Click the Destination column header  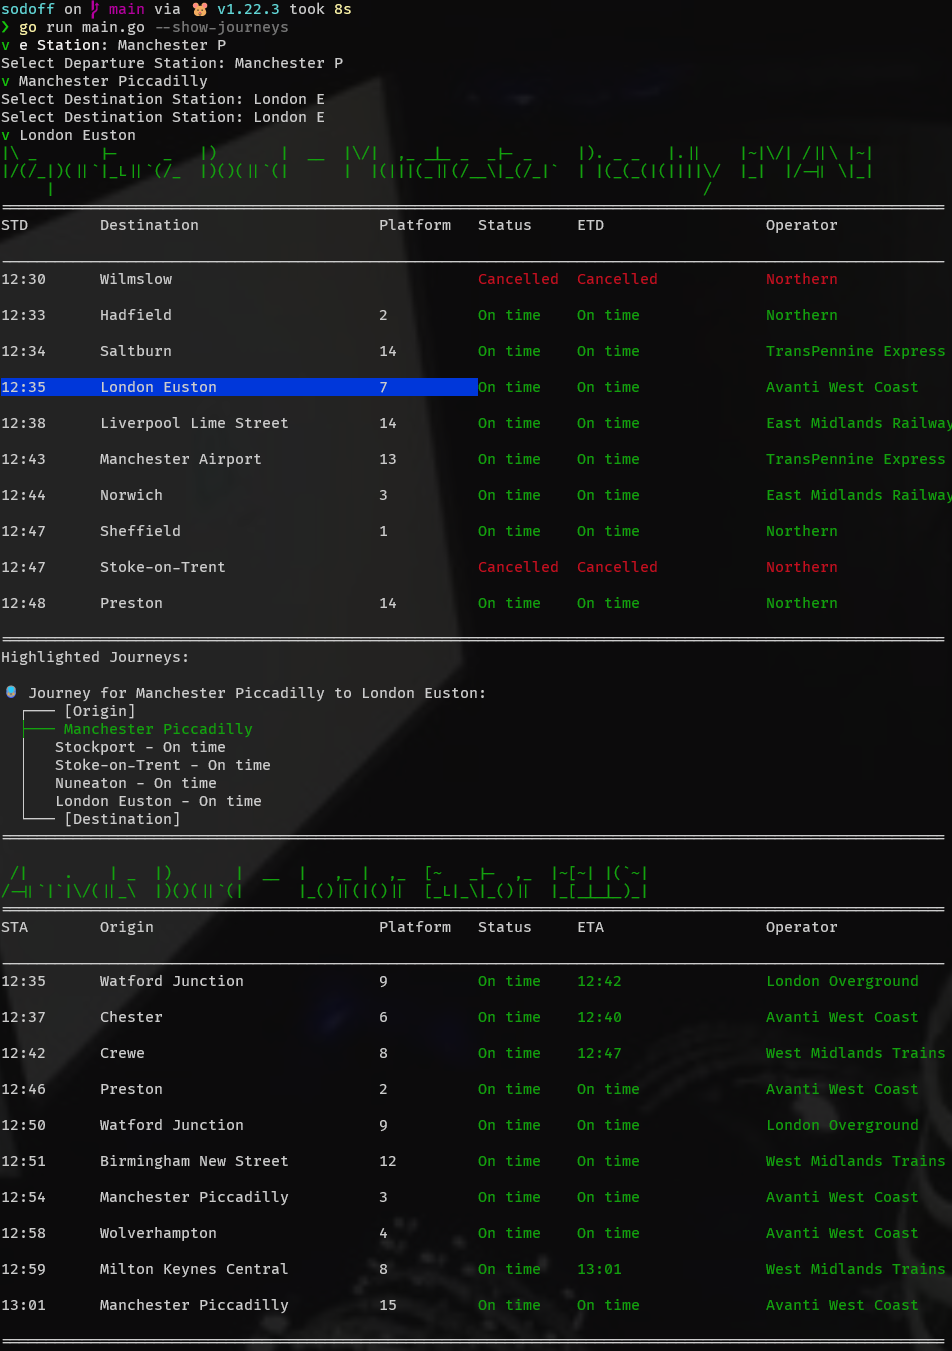coord(149,225)
